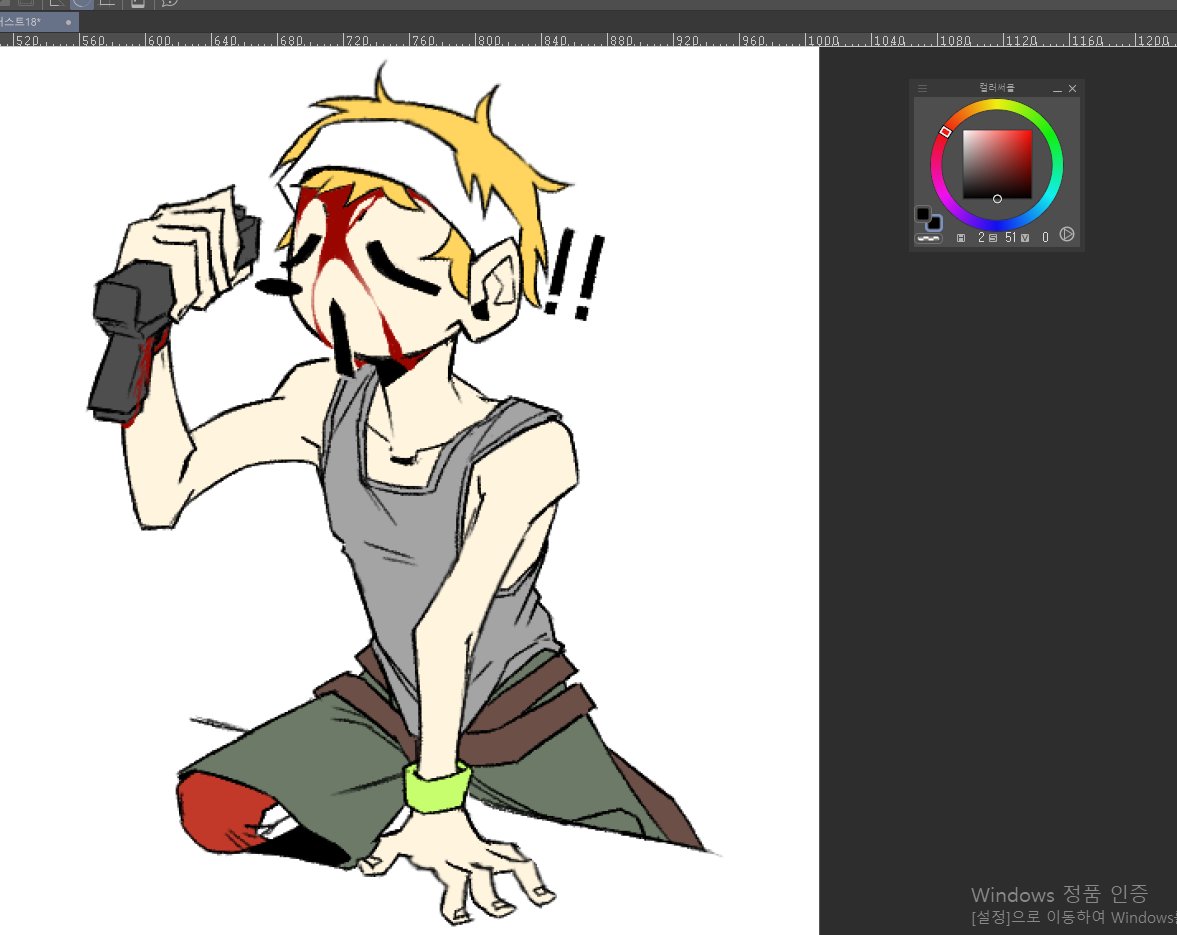Click the V value icon in the color panel
Image resolution: width=1177 pixels, height=935 pixels.
tap(1025, 238)
